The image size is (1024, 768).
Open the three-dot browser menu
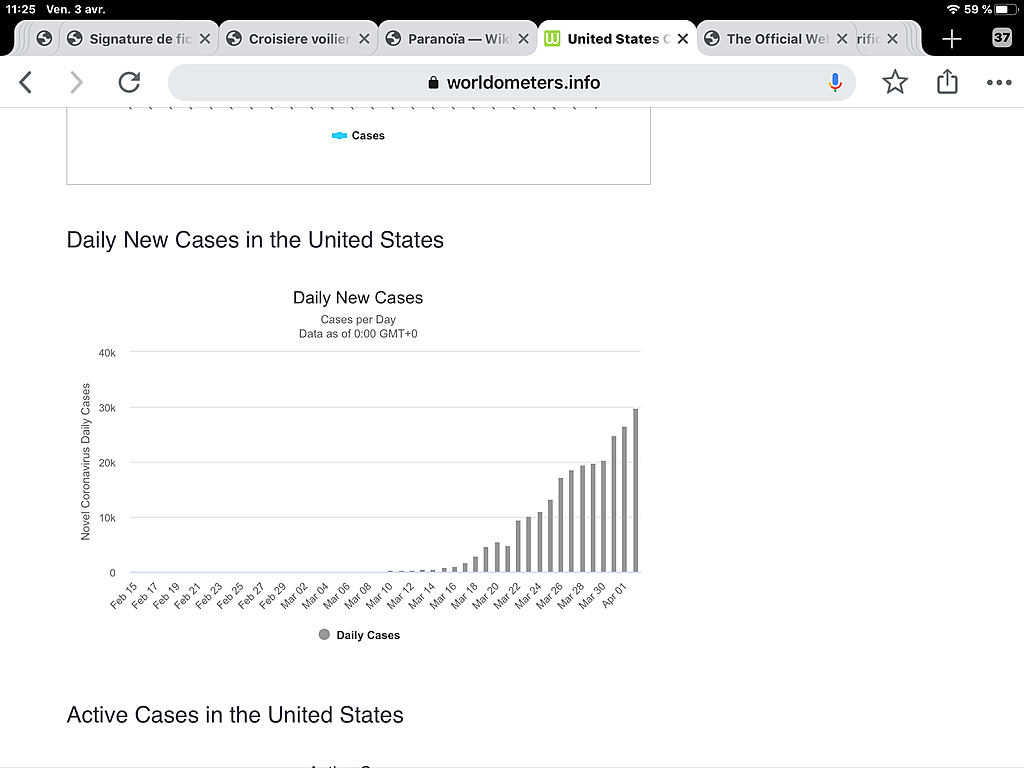coord(999,82)
